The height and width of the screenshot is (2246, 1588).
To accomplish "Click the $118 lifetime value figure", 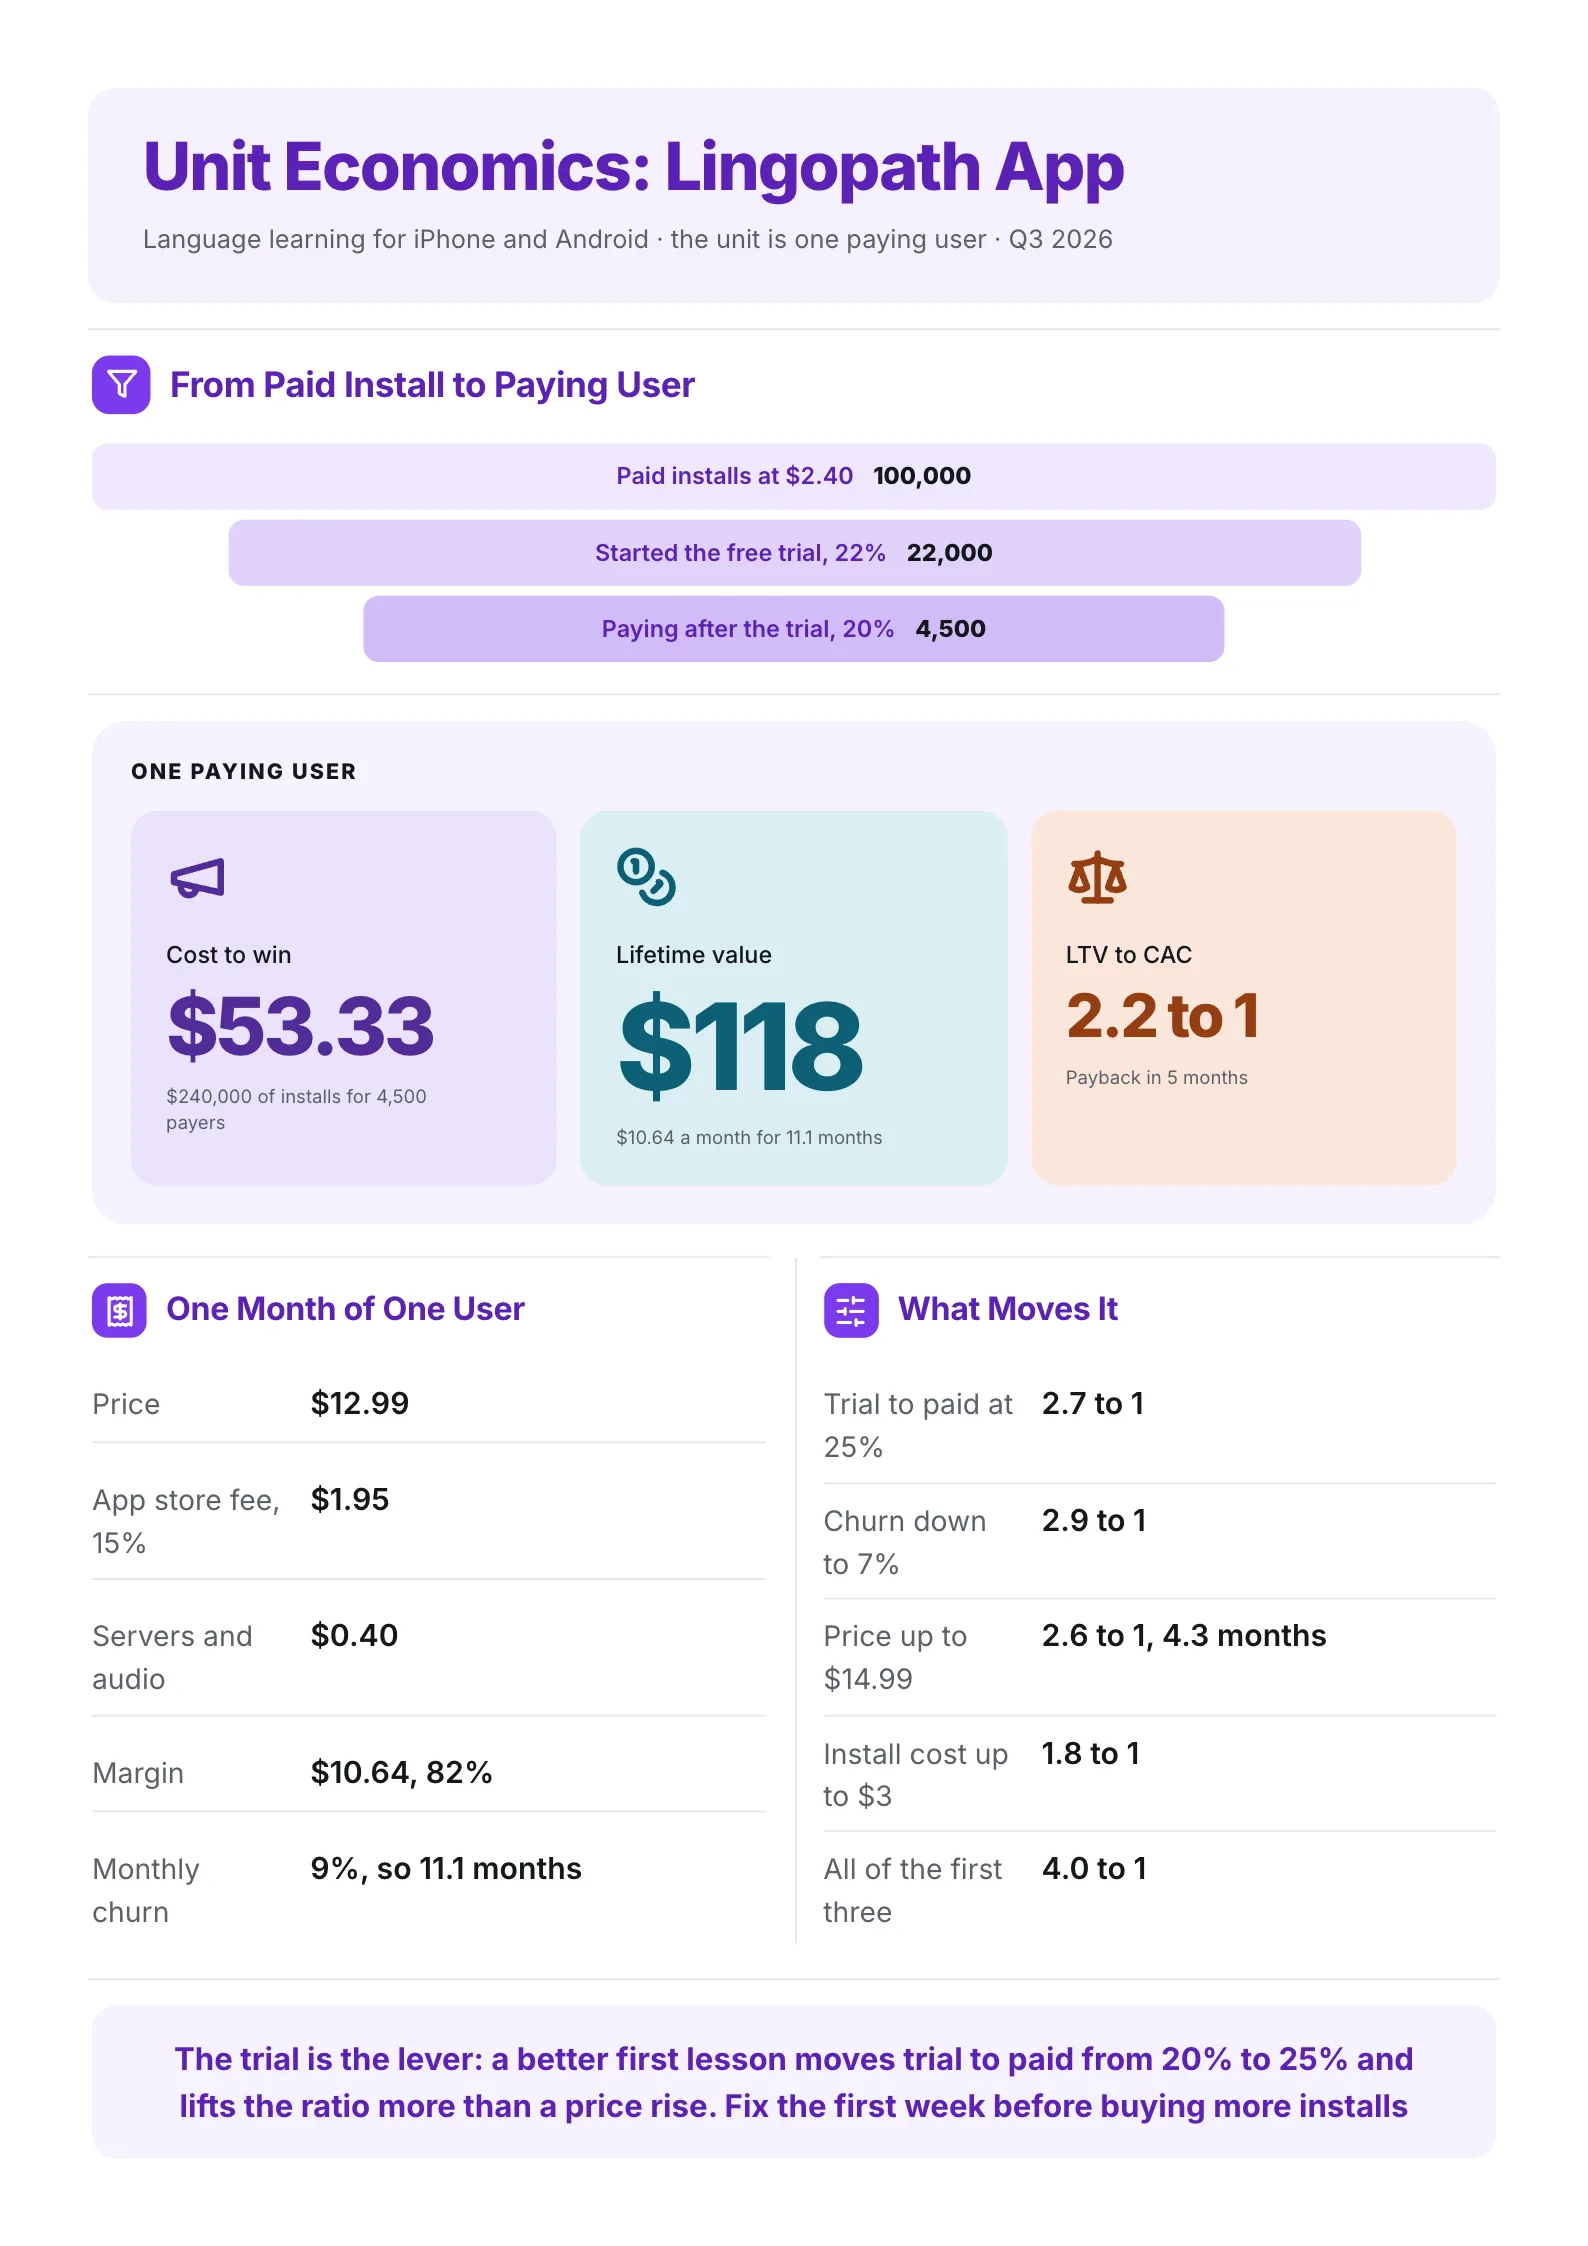I will click(x=740, y=1047).
